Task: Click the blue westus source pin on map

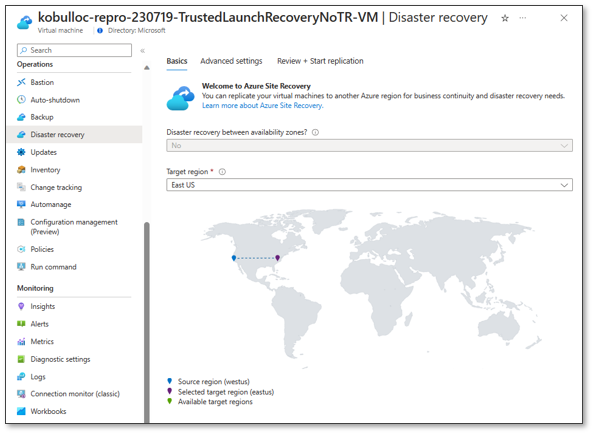Action: click(x=234, y=258)
